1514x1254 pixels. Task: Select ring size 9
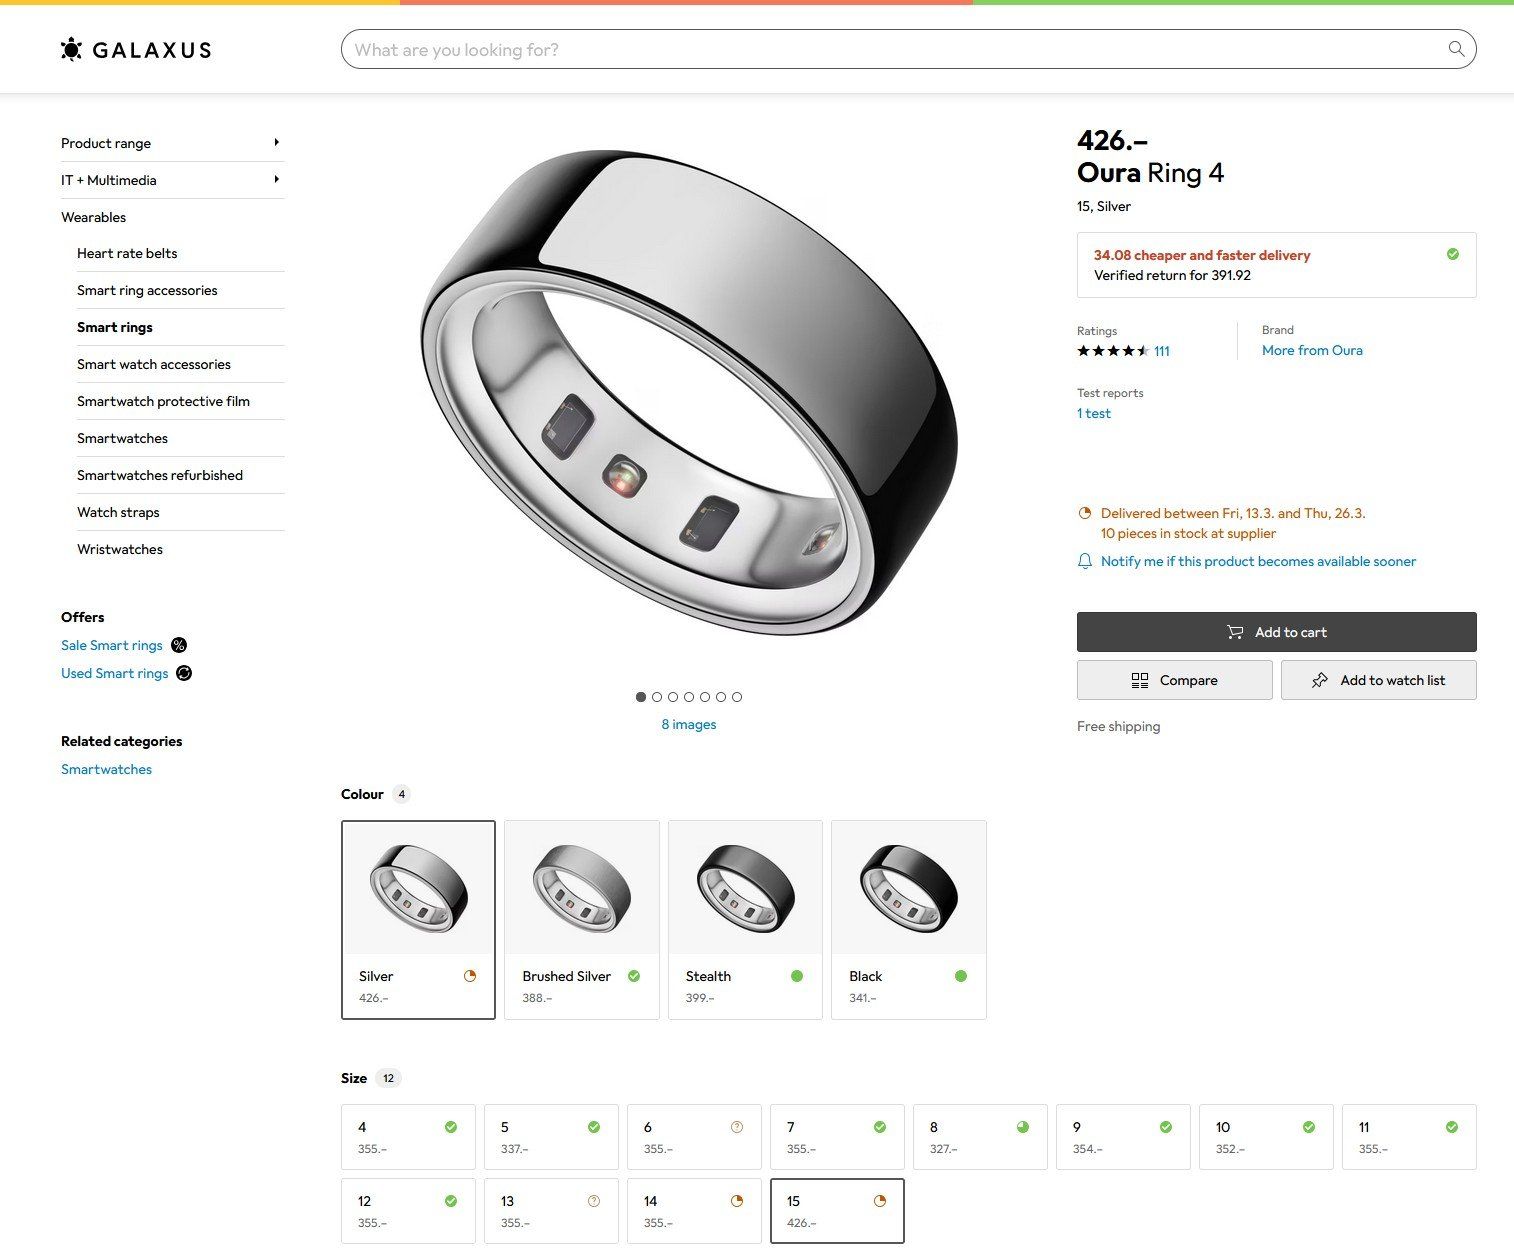point(1123,1137)
